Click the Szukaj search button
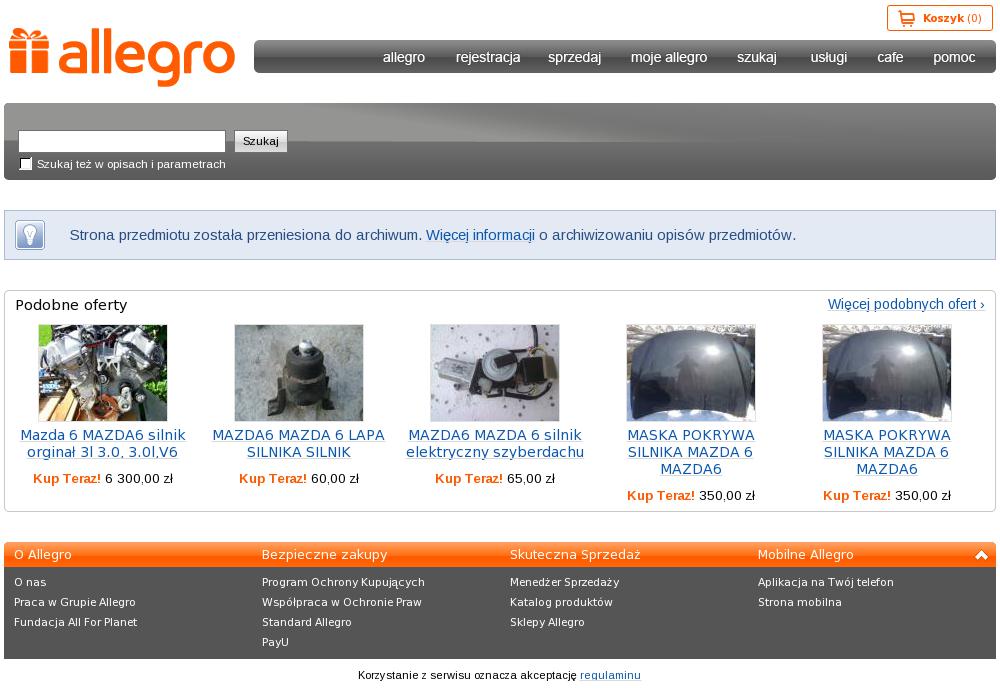The width and height of the screenshot is (1000, 695). pyautogui.click(x=261, y=142)
